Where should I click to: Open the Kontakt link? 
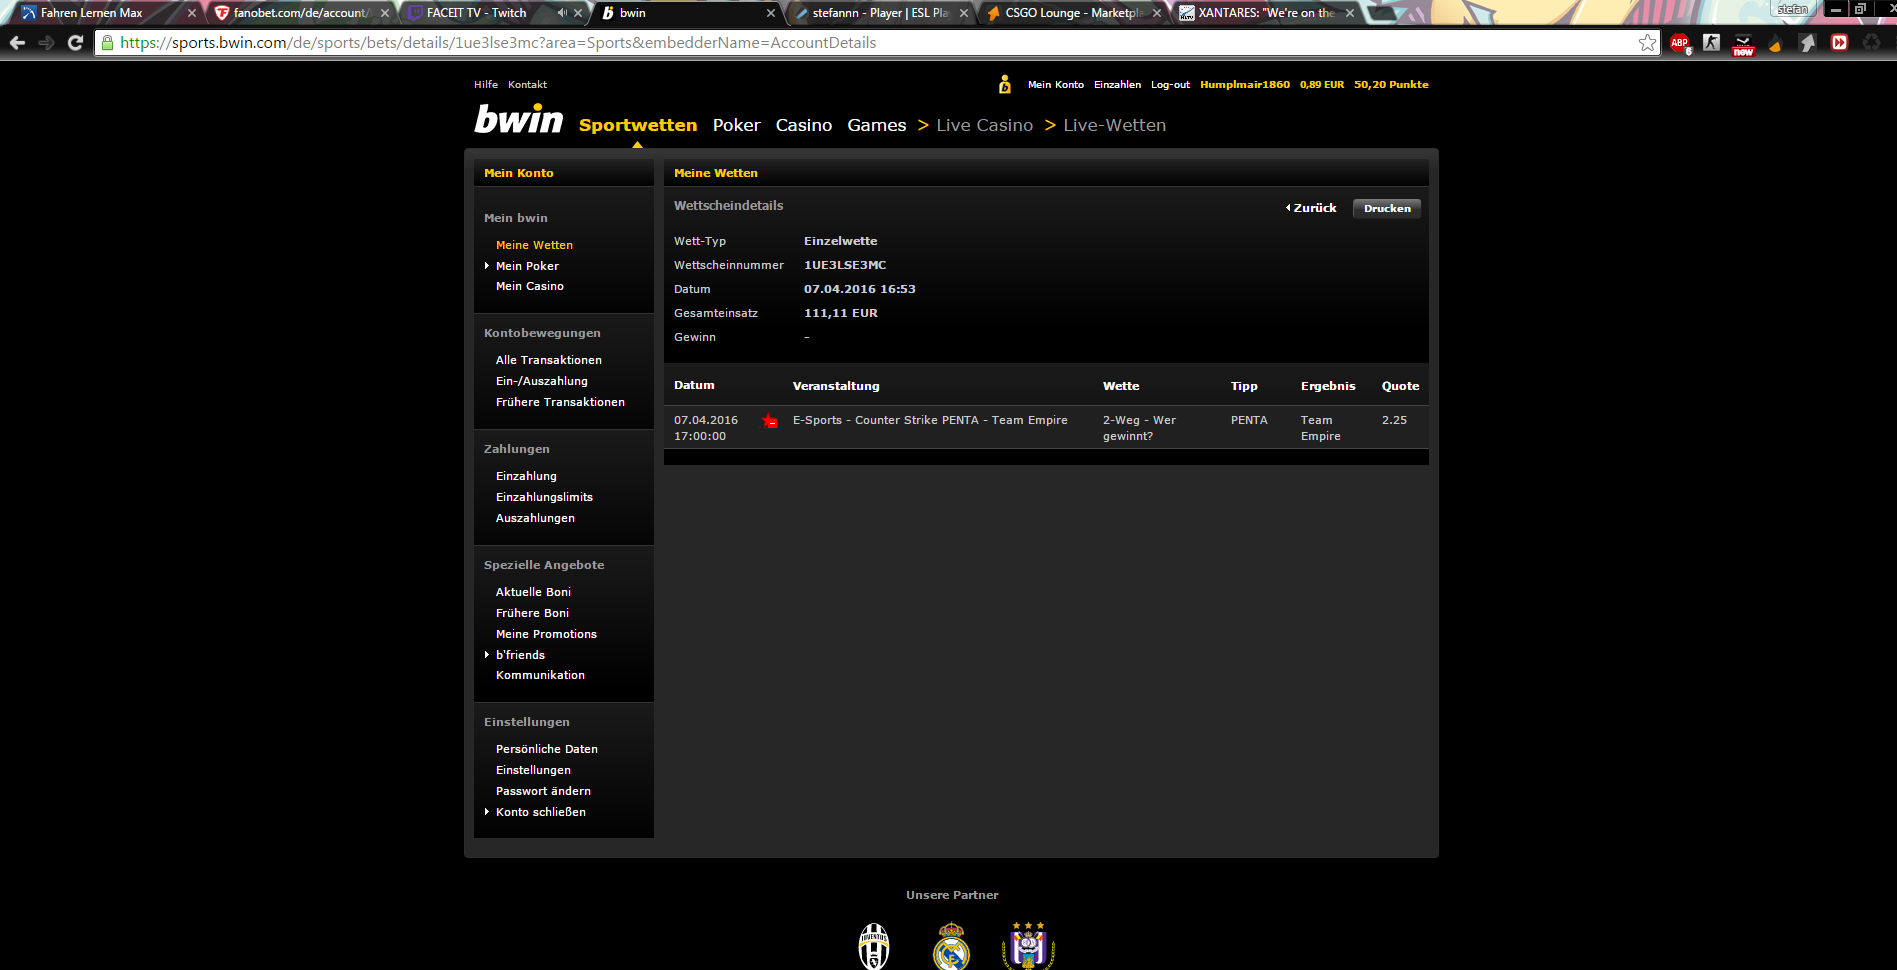(x=527, y=85)
